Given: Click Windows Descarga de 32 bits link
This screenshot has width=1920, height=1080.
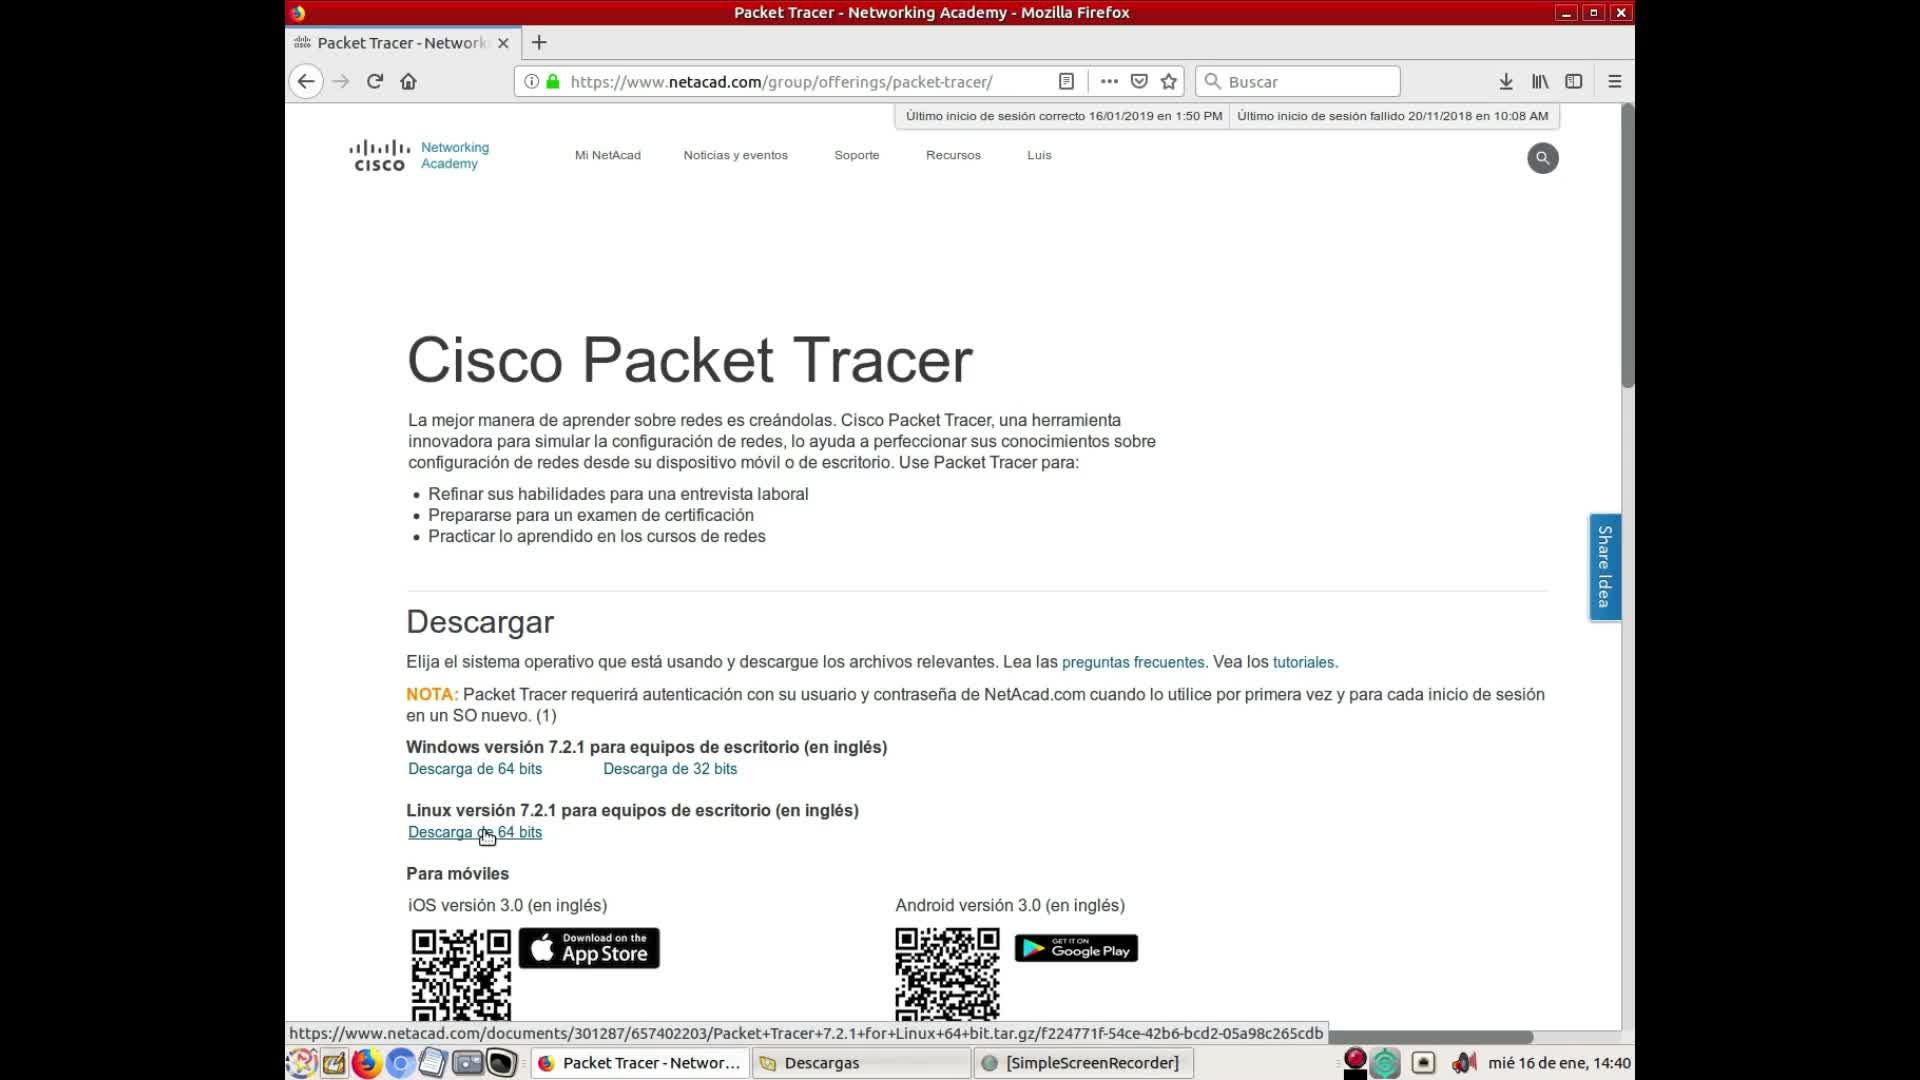Looking at the screenshot, I should point(669,769).
